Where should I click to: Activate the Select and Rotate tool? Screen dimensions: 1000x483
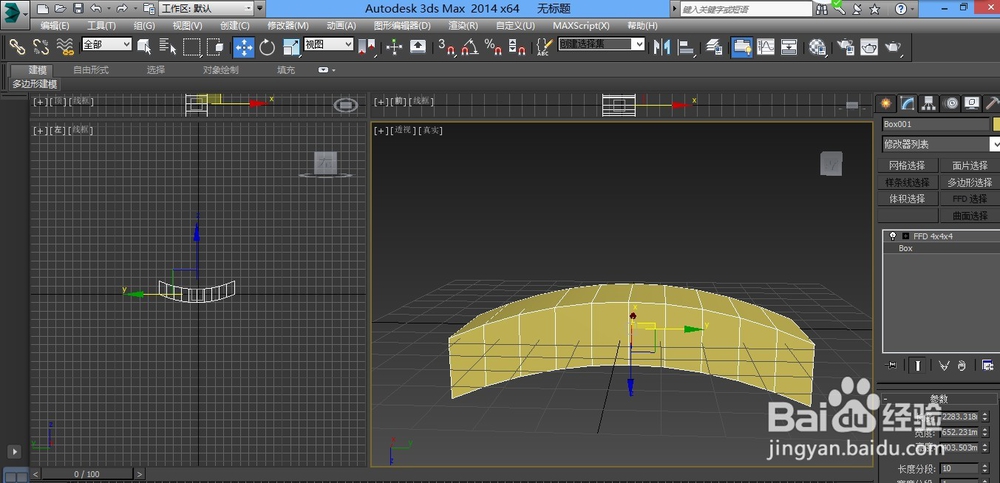coord(267,47)
